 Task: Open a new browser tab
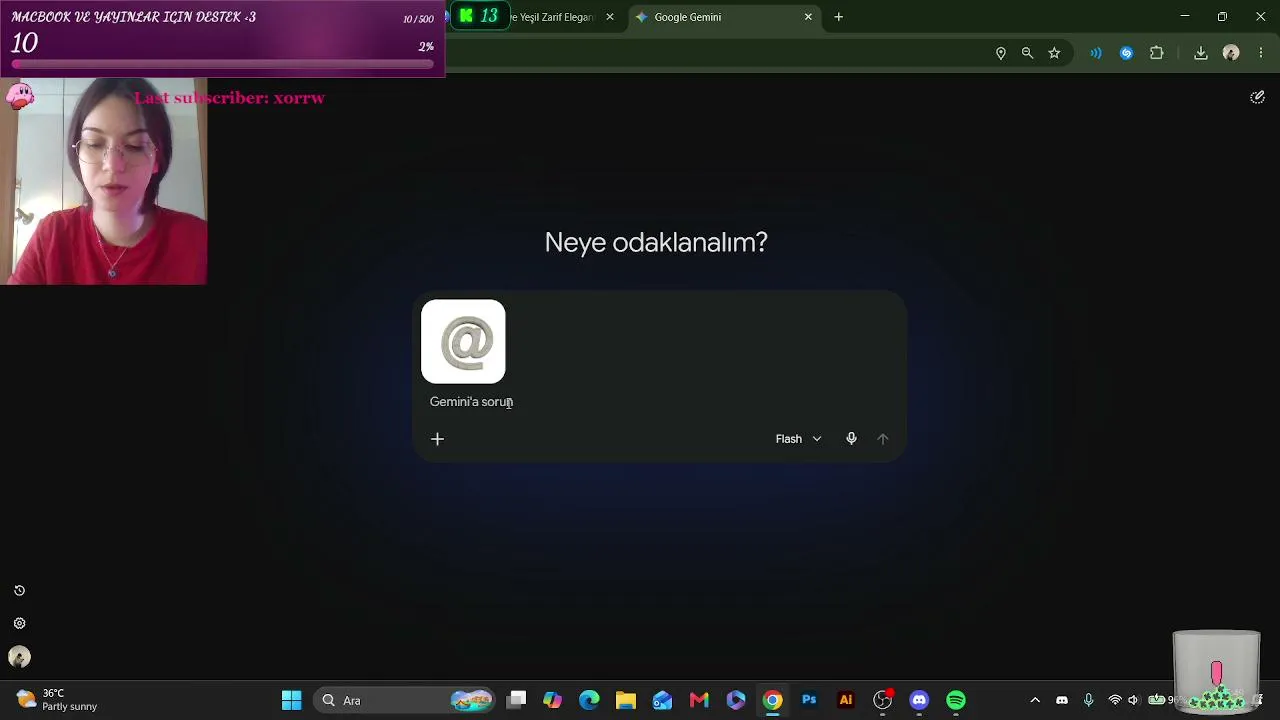838,17
